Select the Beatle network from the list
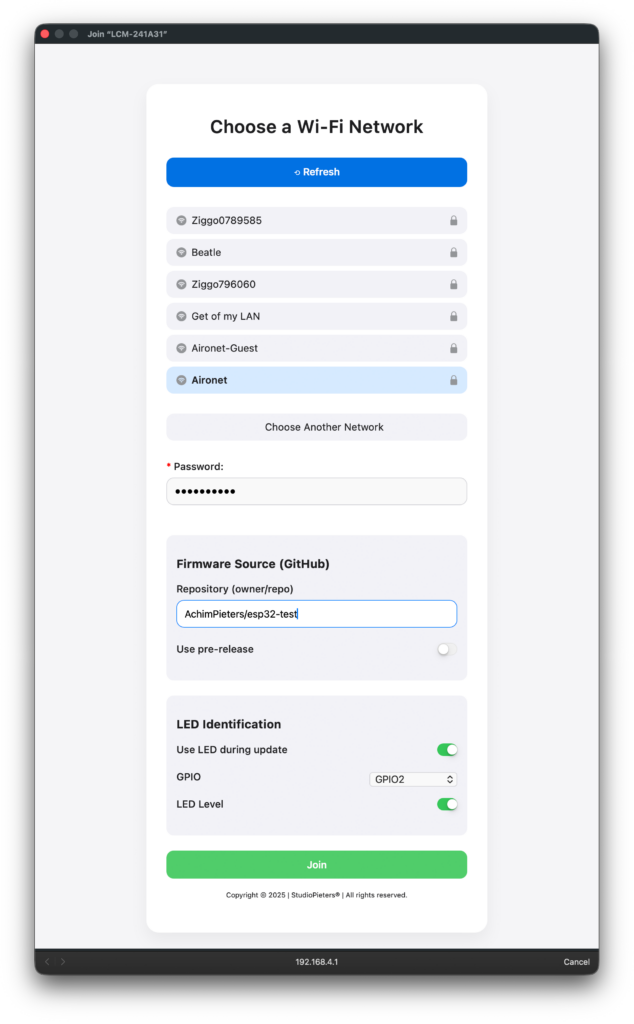634x1024 pixels. coord(316,252)
